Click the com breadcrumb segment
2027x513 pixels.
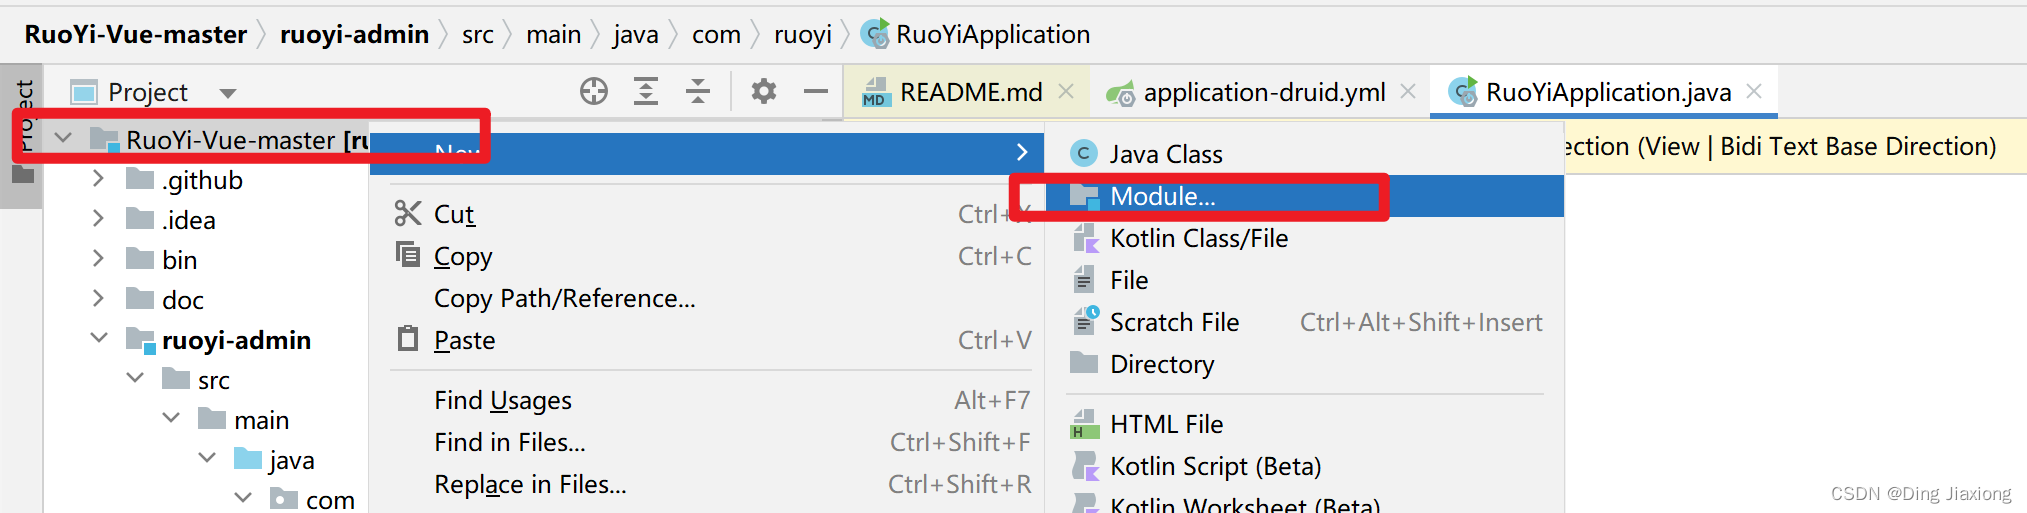point(716,35)
